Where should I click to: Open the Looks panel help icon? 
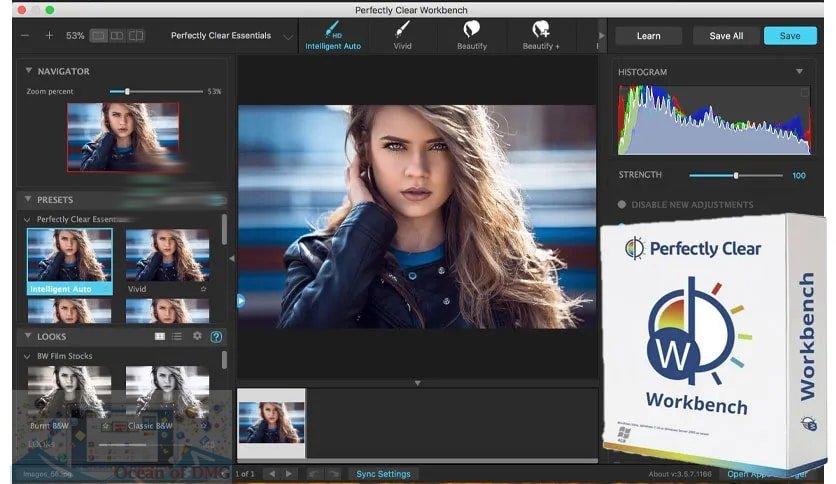216,337
